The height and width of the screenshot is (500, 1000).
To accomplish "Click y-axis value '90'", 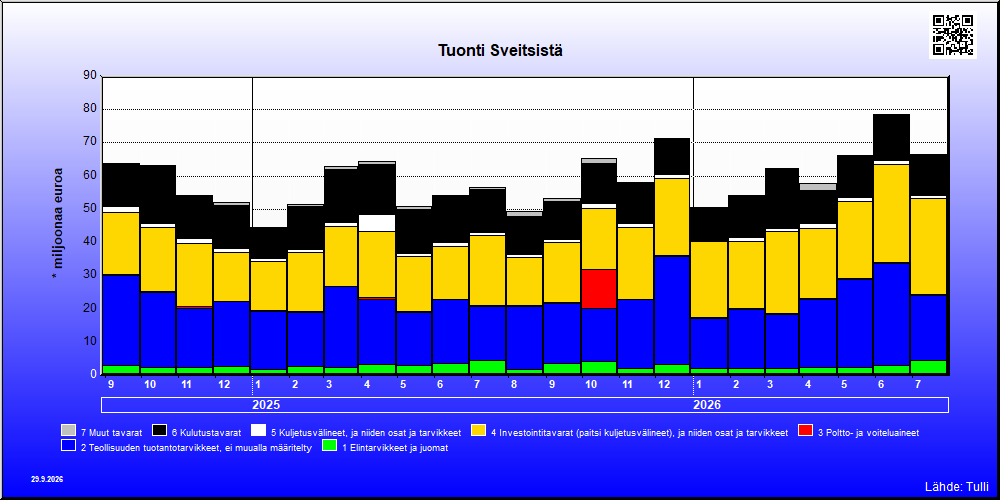I will 90,75.
